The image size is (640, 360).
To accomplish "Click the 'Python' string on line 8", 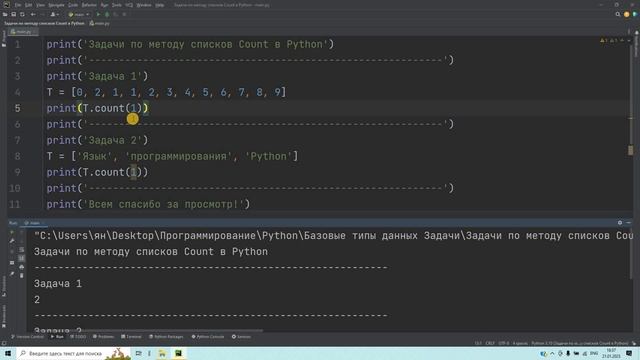I will 268,156.
